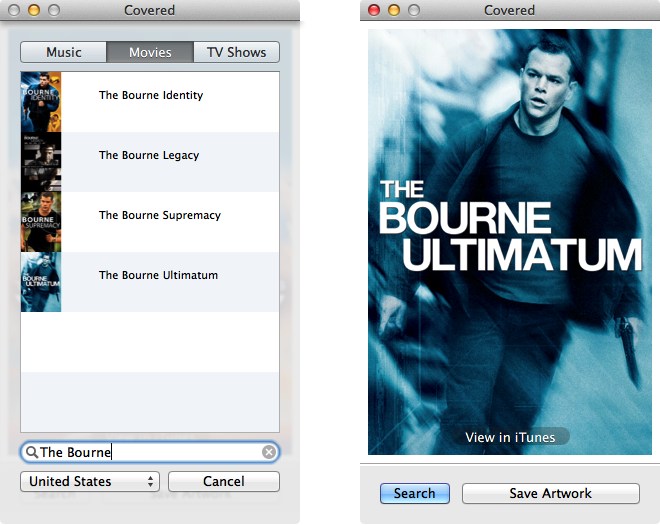Focus the search field containing "The Bourne"

click(150, 452)
